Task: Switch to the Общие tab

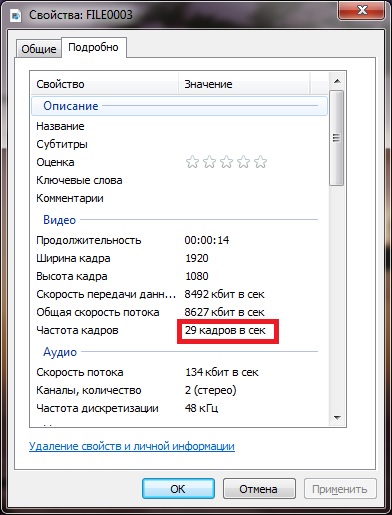Action: click(39, 49)
